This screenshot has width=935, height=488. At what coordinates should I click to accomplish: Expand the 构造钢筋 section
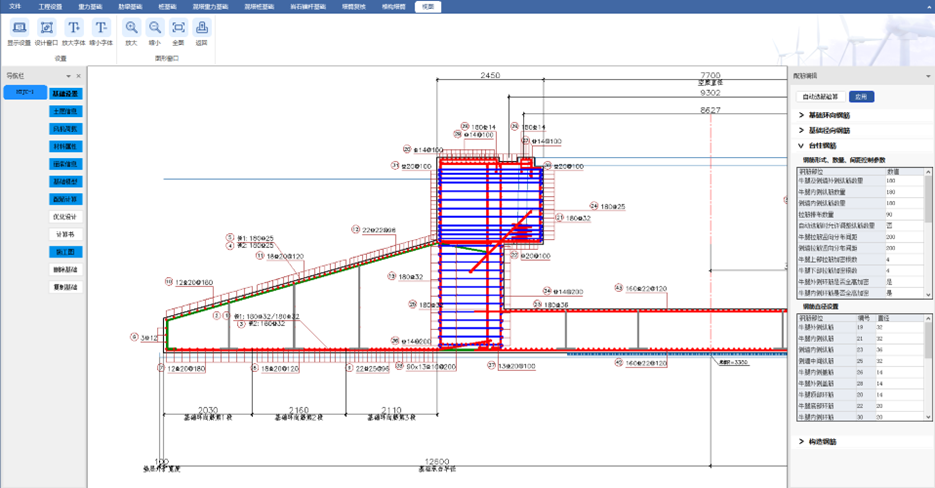coord(801,441)
